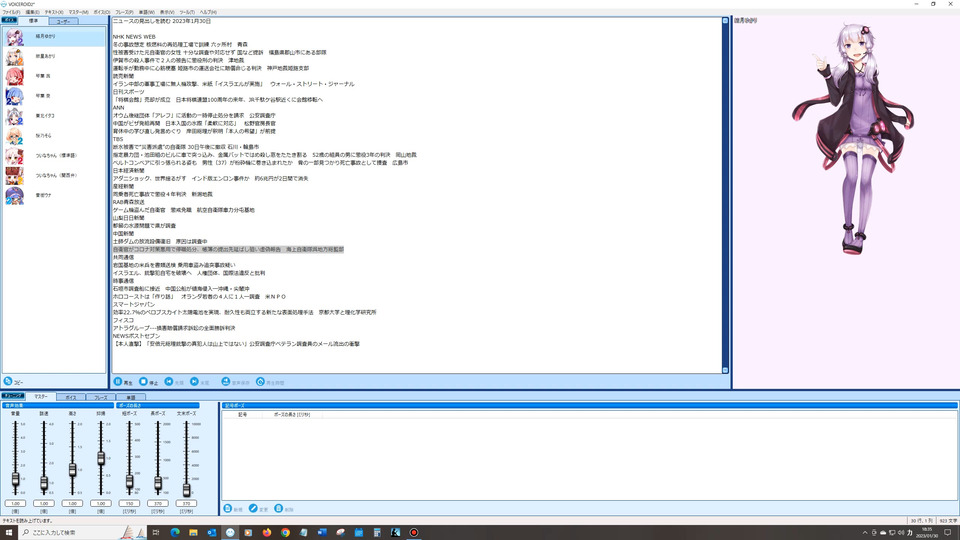The image size is (960, 540).
Task: Click the 短ポーズ slider handle
Action: click(x=129, y=482)
